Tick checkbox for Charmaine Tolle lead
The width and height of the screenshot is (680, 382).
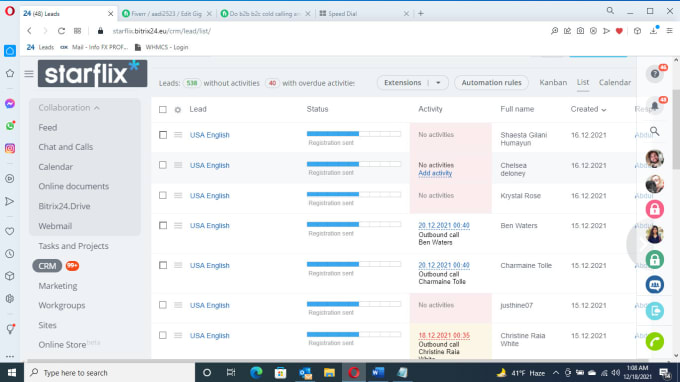pos(163,265)
